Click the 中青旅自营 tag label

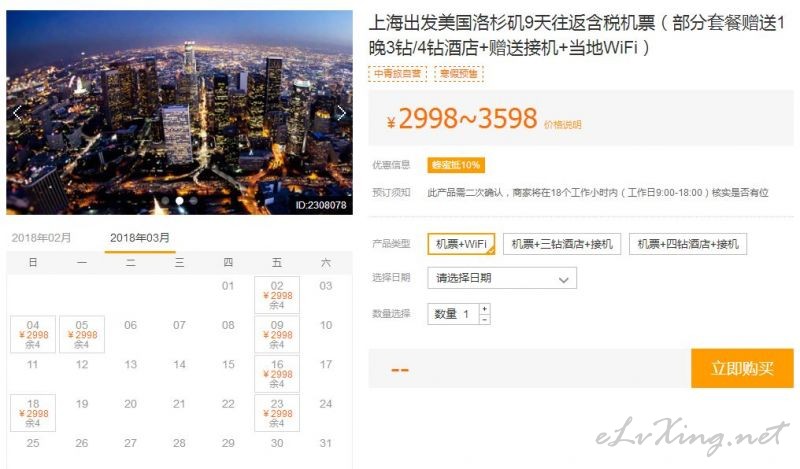(x=397, y=73)
